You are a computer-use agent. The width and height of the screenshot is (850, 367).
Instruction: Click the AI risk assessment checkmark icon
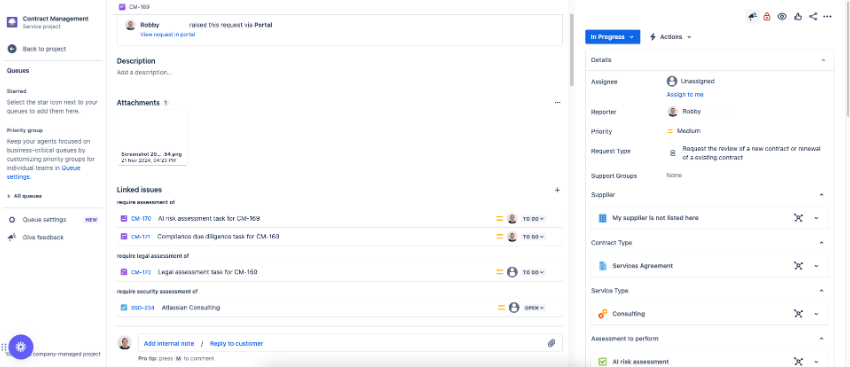[602, 362]
